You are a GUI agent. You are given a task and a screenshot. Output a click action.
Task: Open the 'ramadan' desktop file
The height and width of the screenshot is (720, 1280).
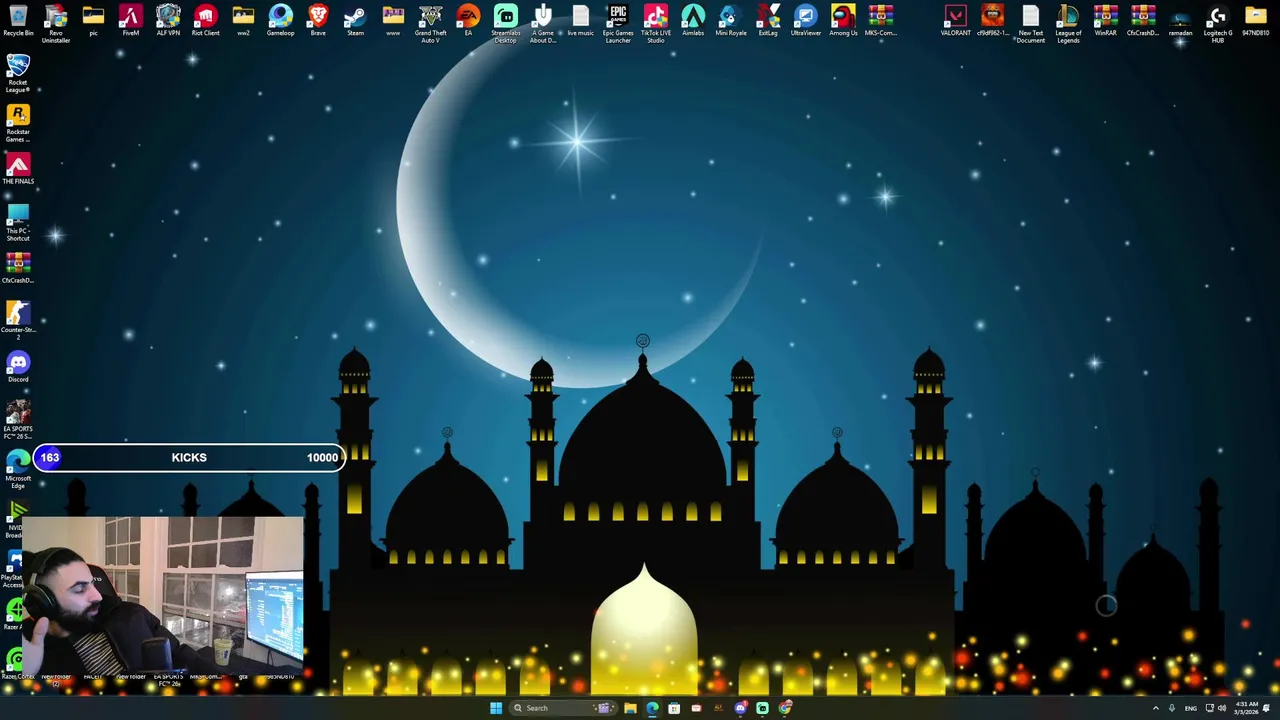pos(1180,20)
